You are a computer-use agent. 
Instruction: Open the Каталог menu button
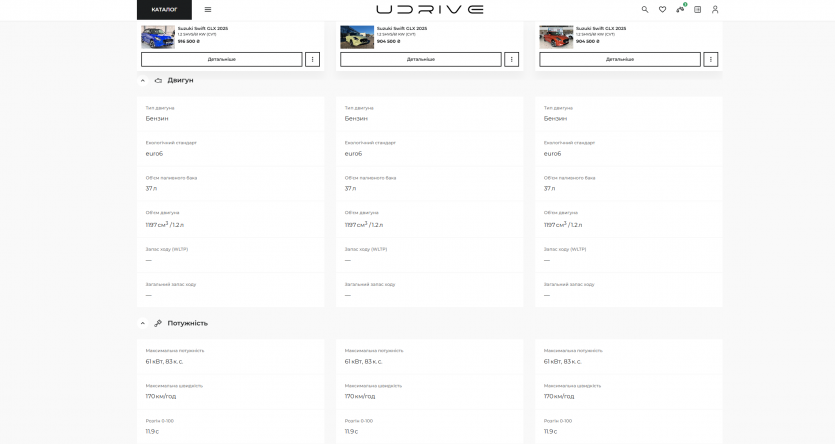[164, 9]
